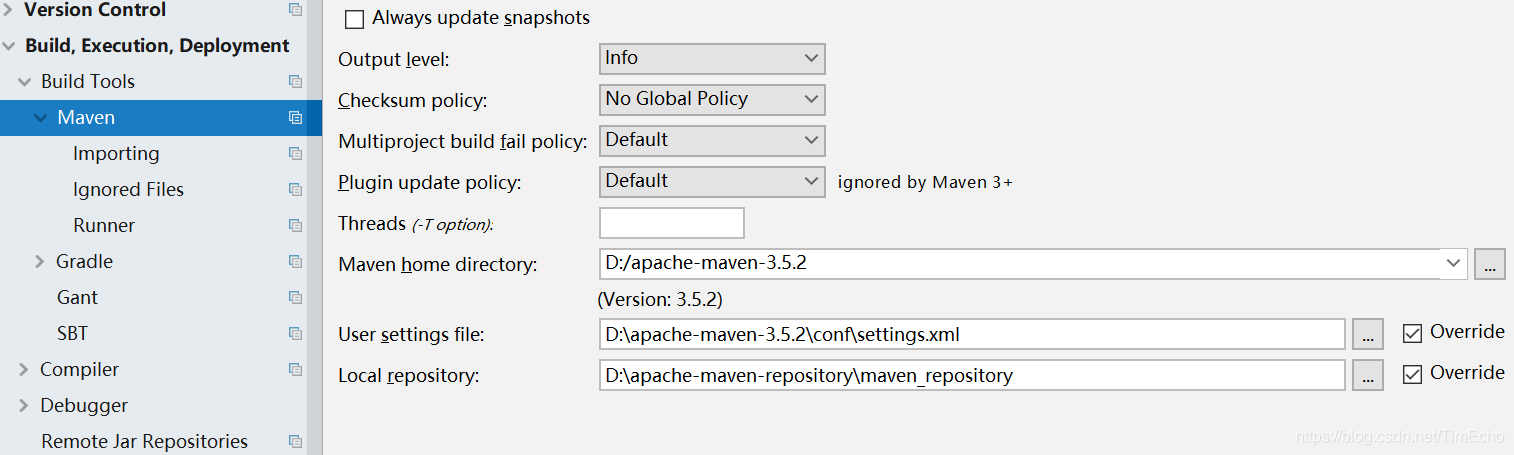Open Remote Jar Repositories page
Screen dimensions: 1514x455
[144, 441]
